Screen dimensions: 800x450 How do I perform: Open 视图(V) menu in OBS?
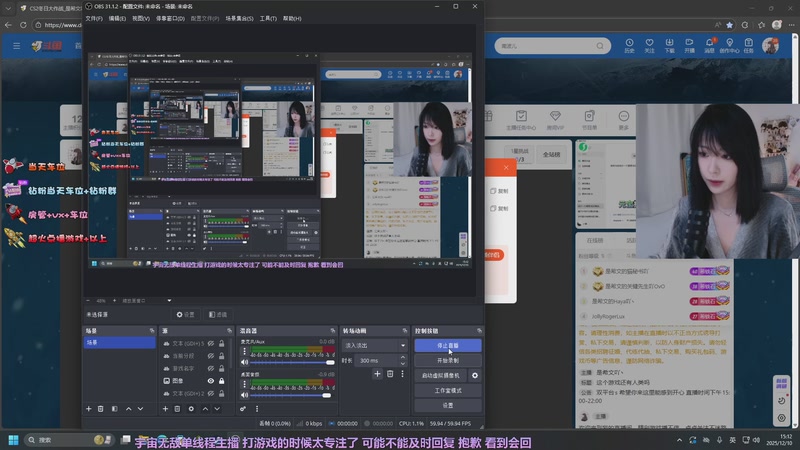[141, 18]
